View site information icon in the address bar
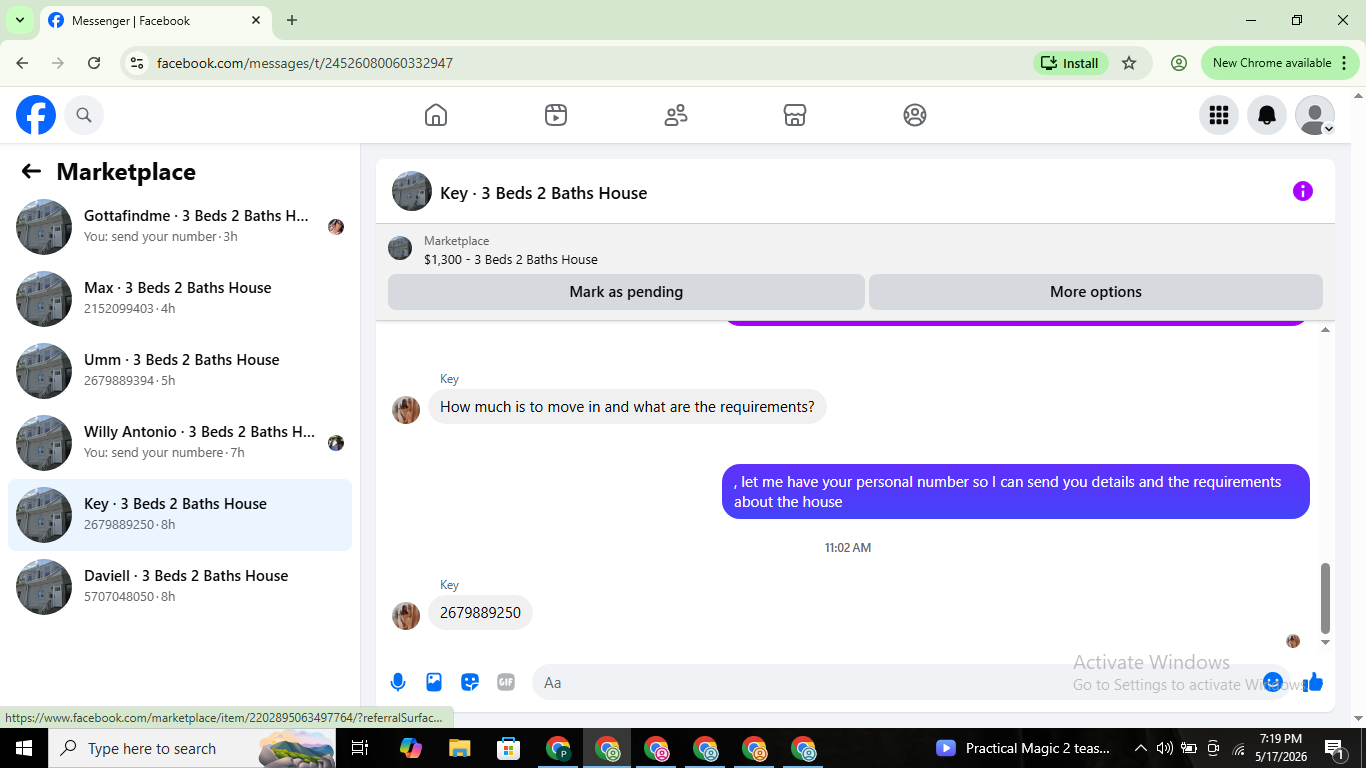The width and height of the screenshot is (1366, 768). (138, 63)
